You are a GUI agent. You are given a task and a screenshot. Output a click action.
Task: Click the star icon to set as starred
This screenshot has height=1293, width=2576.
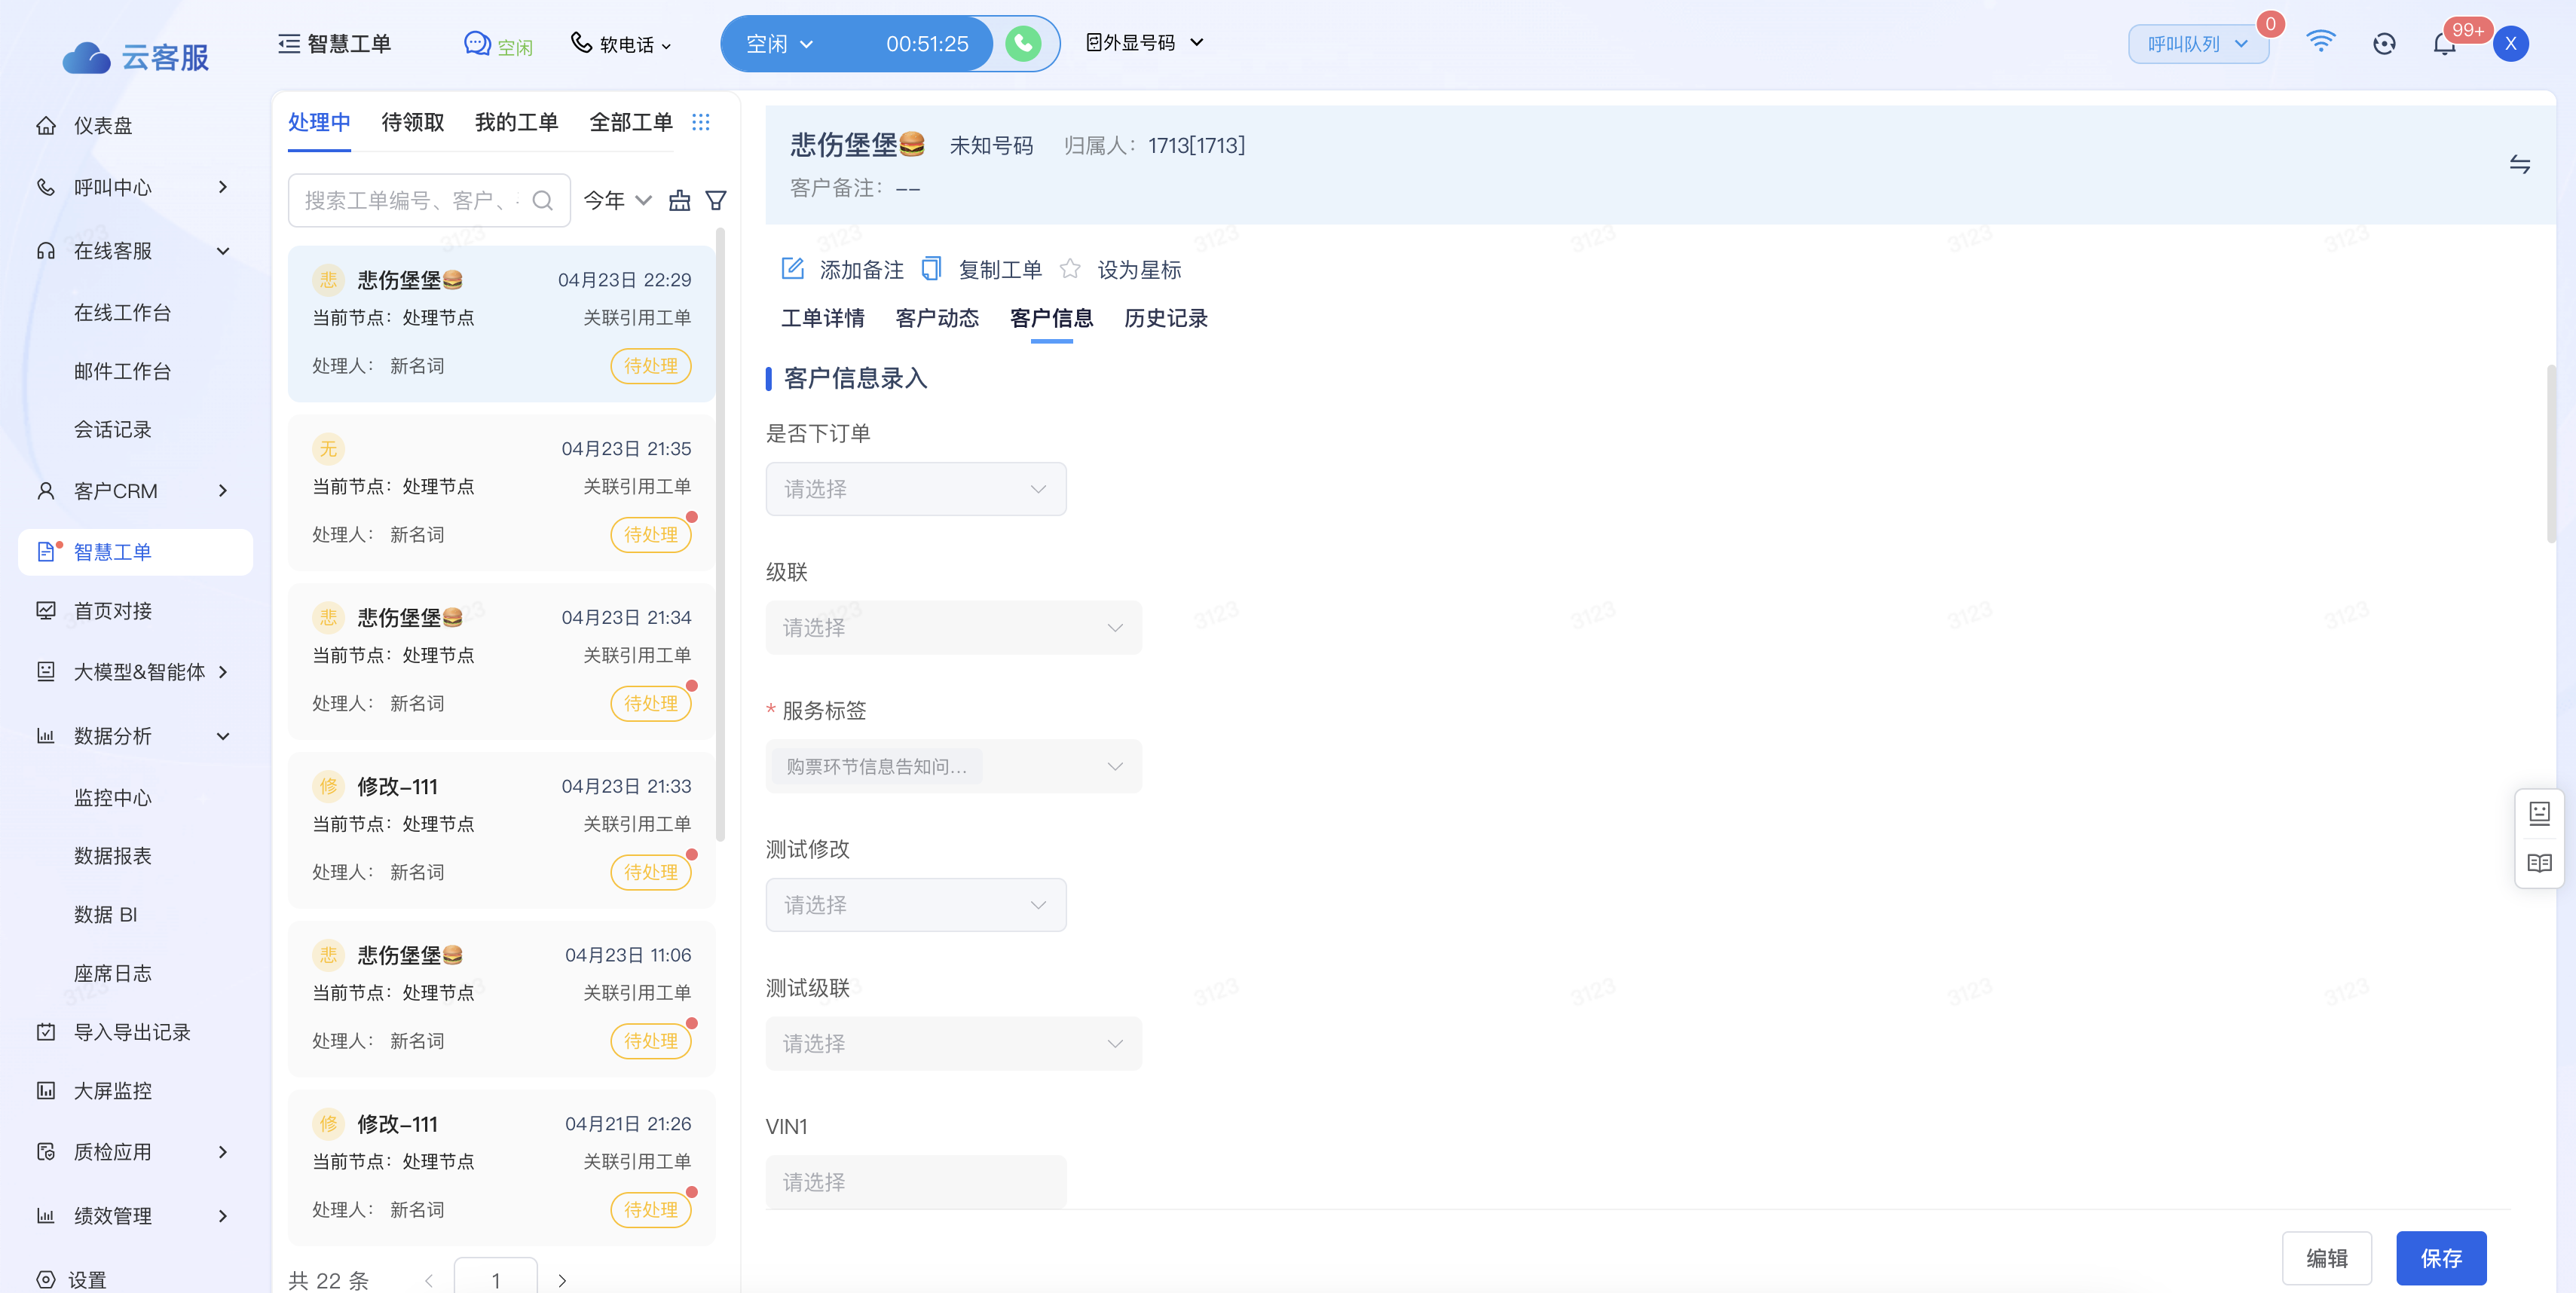1070,269
